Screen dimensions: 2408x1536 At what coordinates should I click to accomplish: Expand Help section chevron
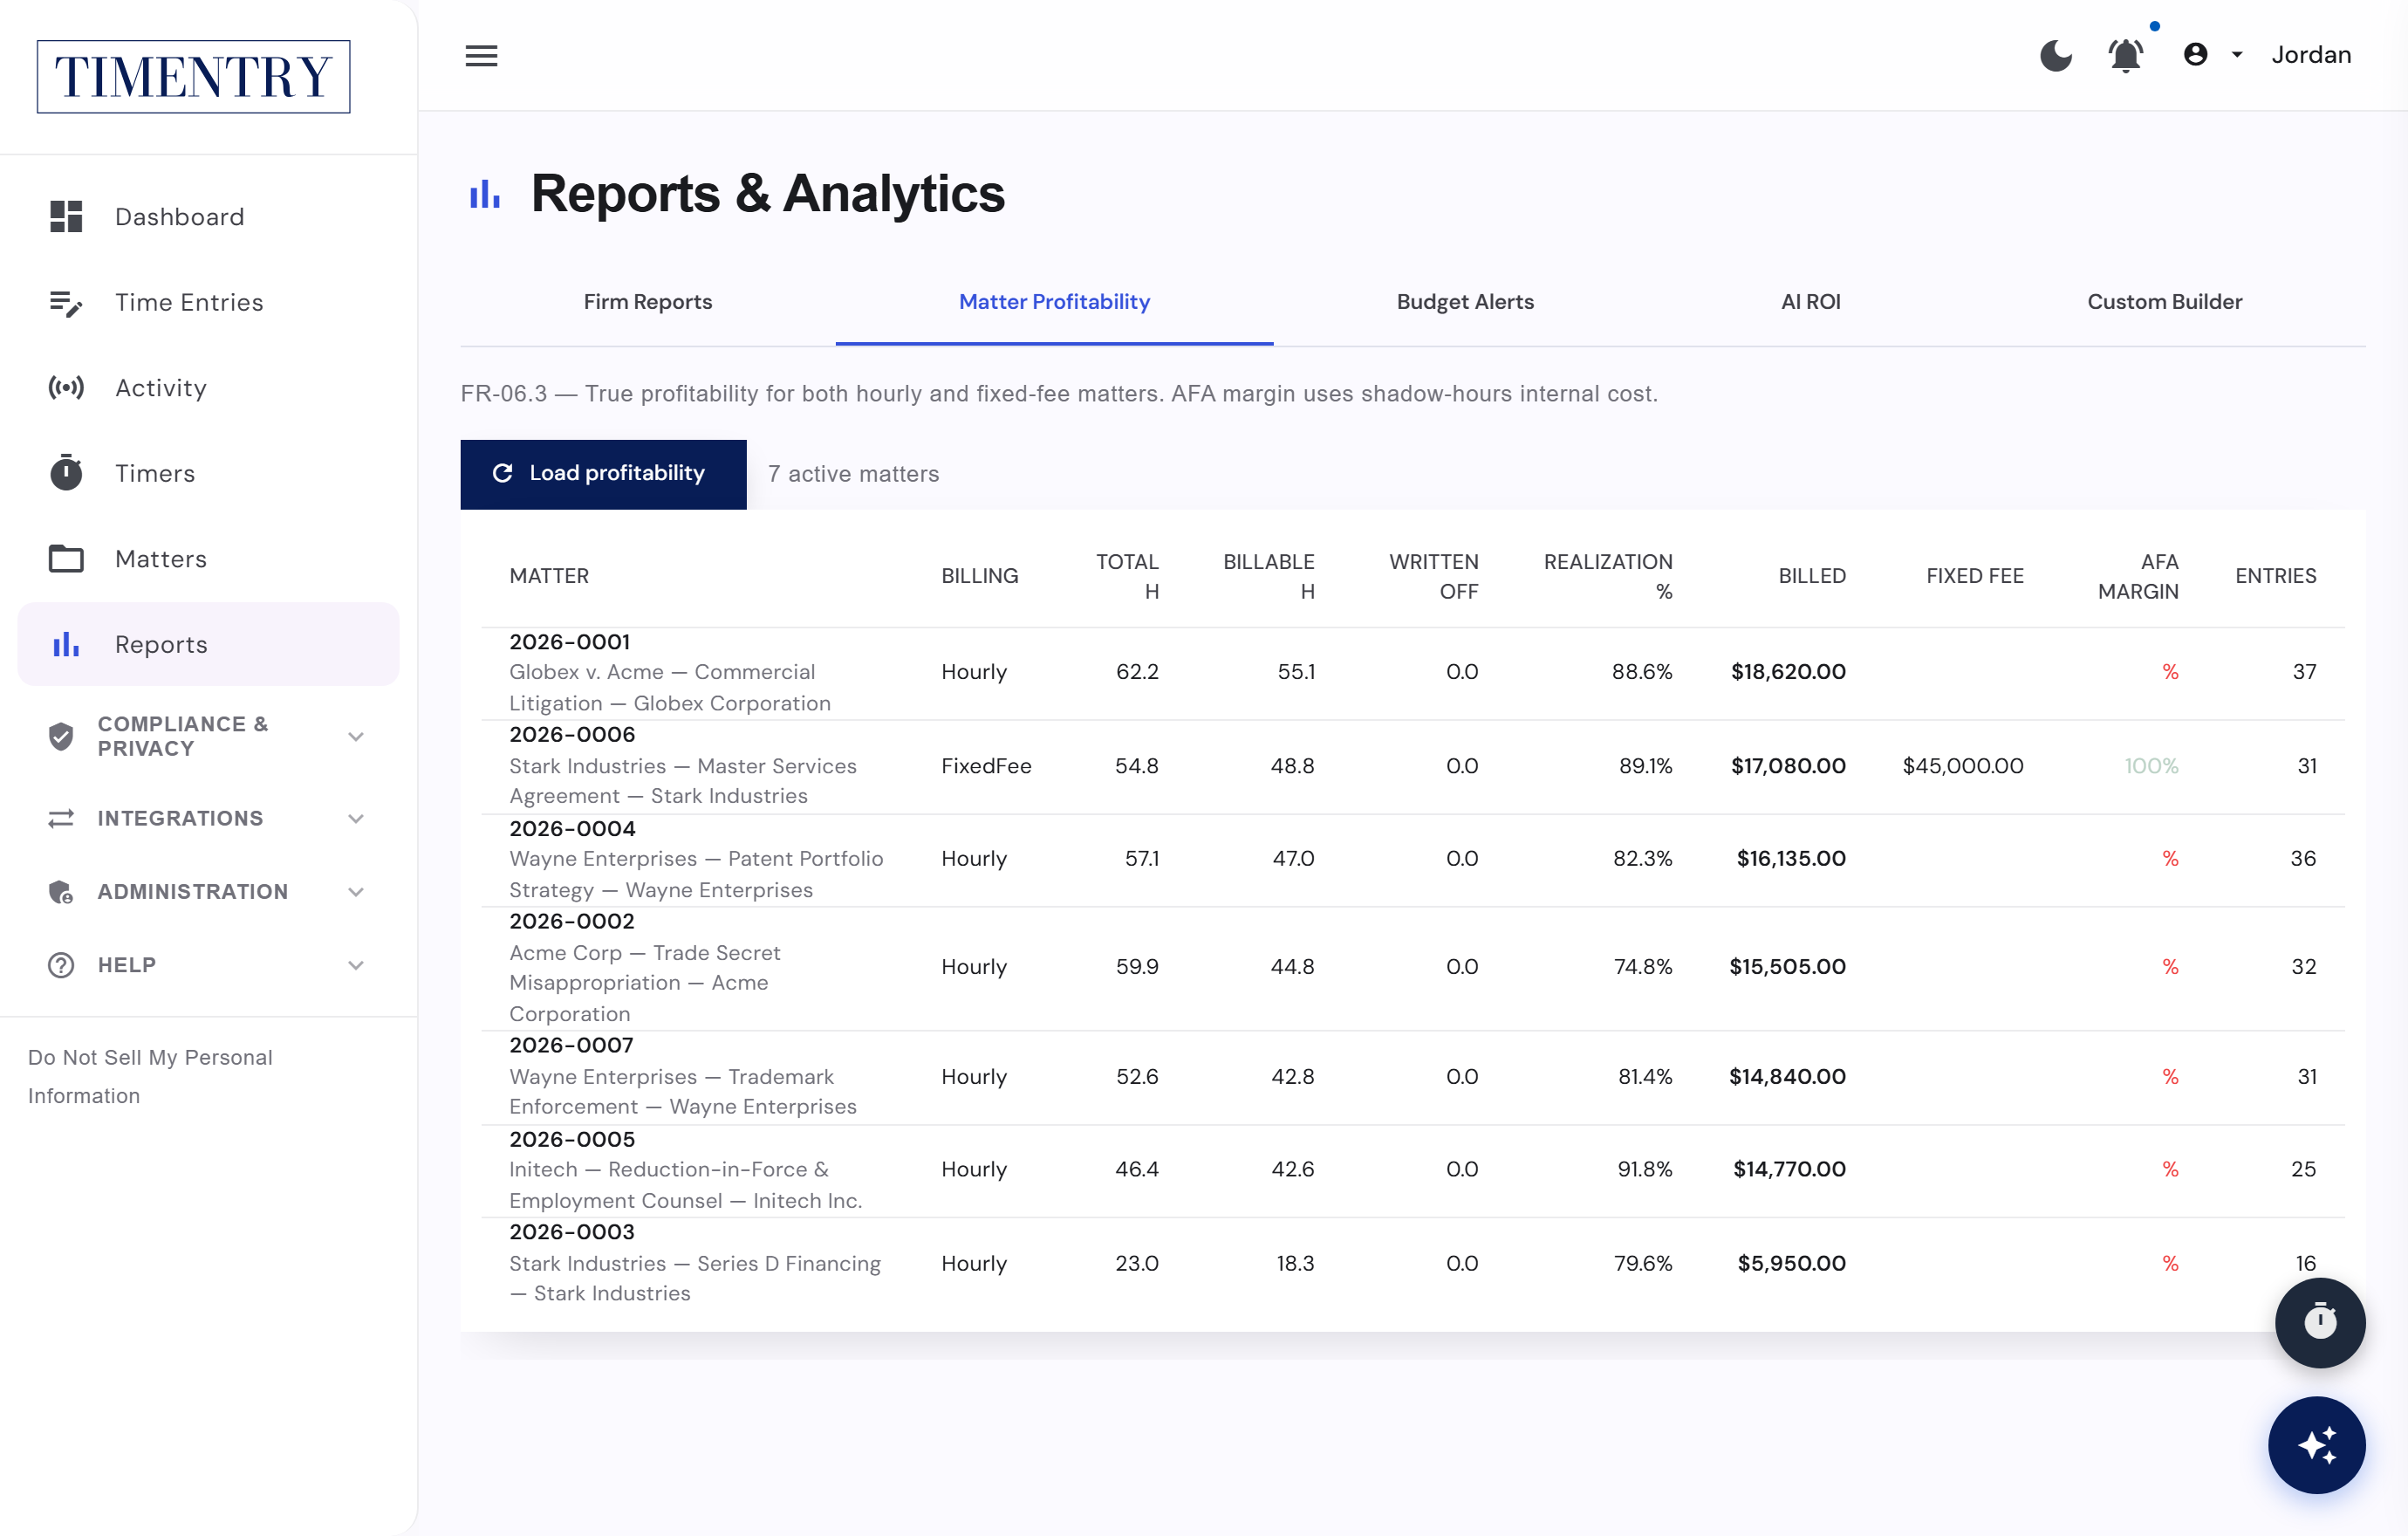click(355, 965)
